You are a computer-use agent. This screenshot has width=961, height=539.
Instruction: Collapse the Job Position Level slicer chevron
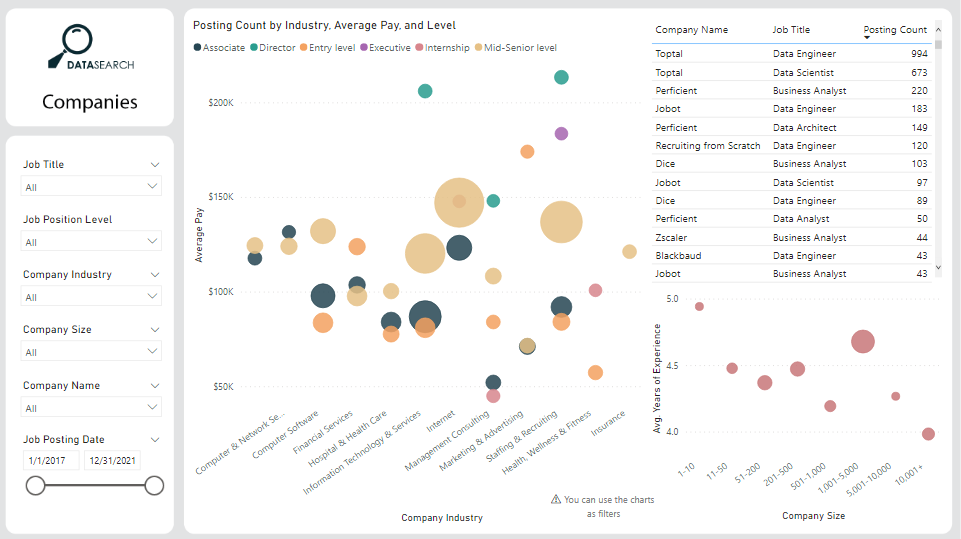point(155,219)
